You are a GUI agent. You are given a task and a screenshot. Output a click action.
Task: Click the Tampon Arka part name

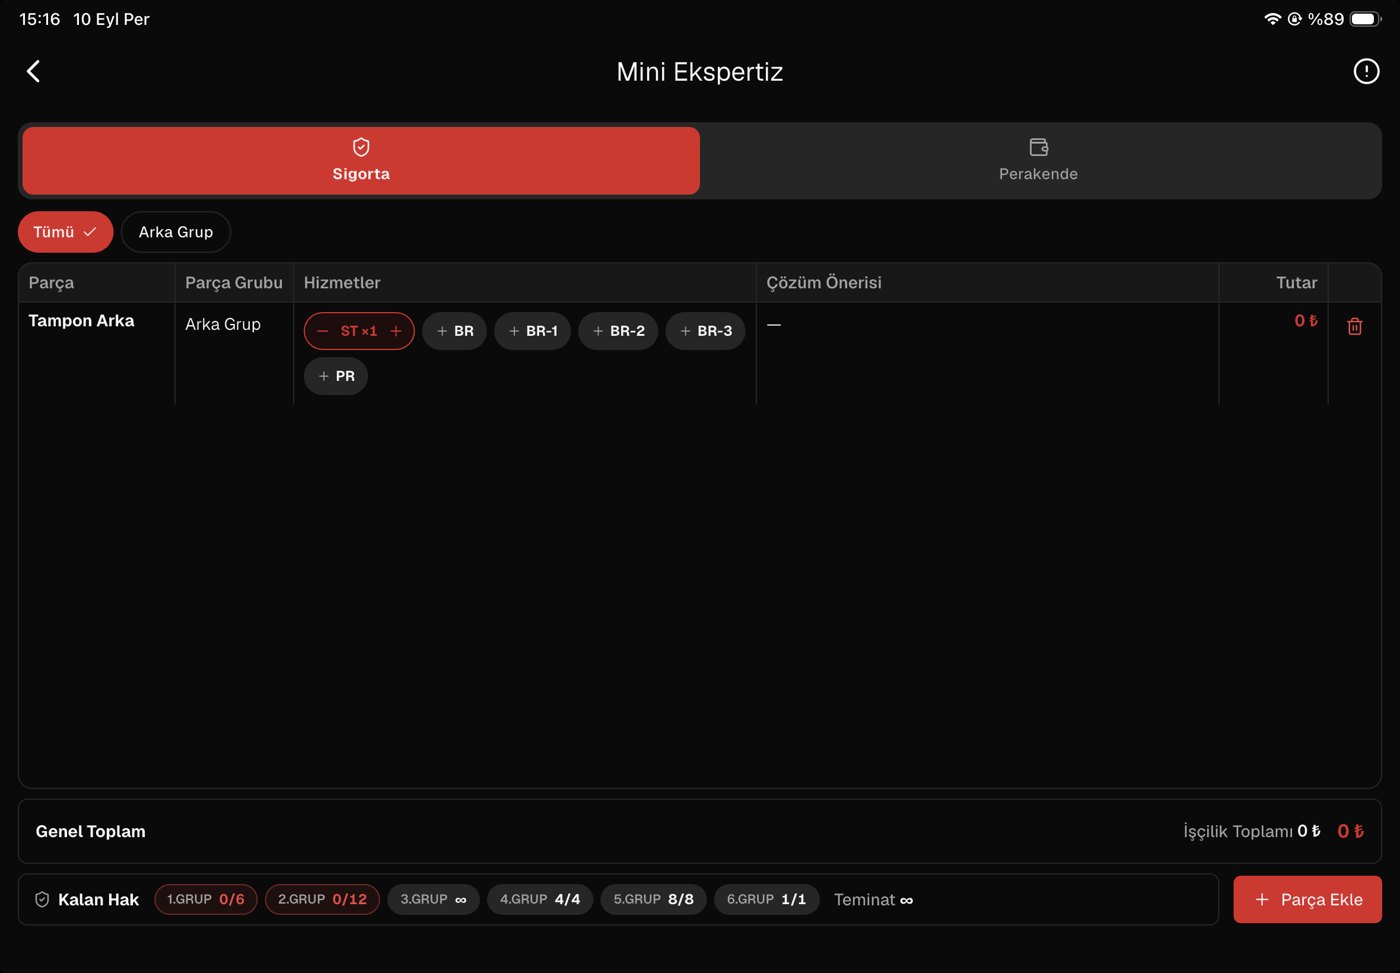tap(81, 321)
